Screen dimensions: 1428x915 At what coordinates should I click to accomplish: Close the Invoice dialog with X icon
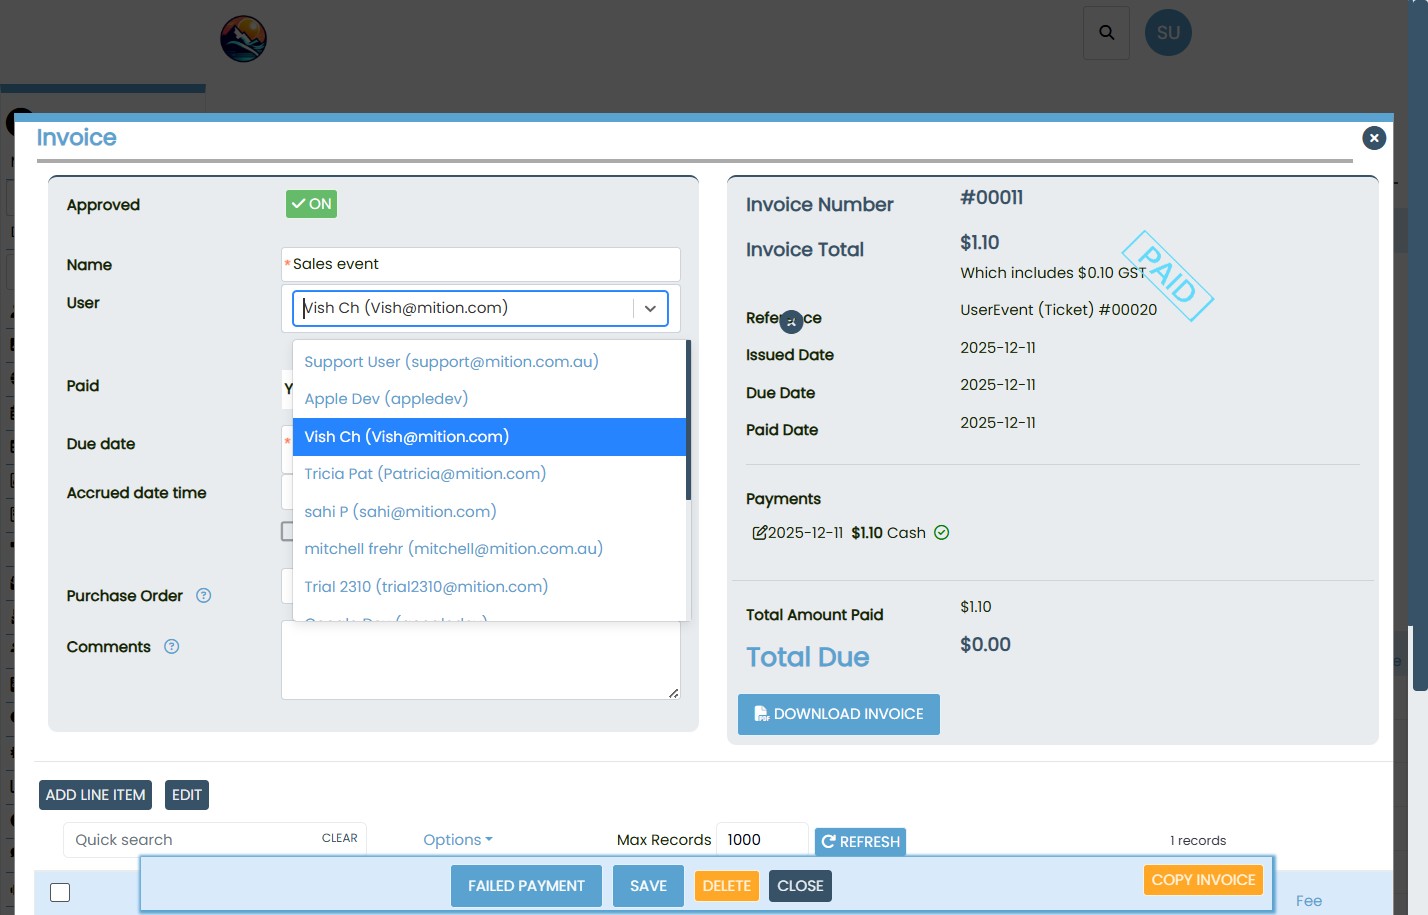point(1373,138)
